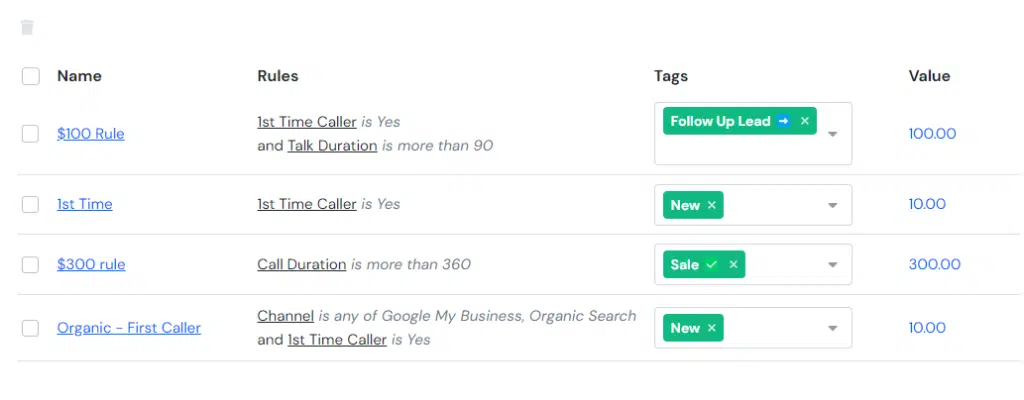The width and height of the screenshot is (1024, 400).
Task: Remove New tag from Organic - First Caller
Action: pyautogui.click(x=712, y=328)
